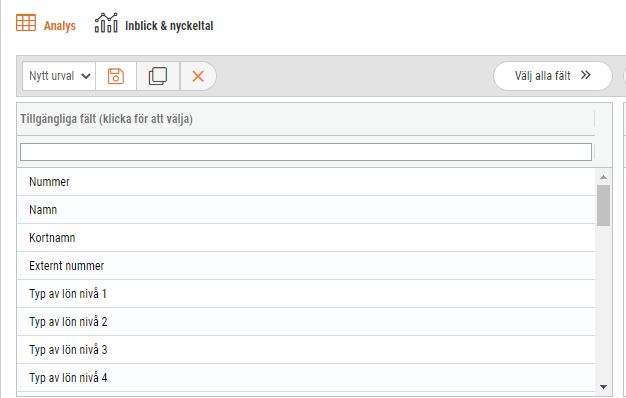Click the orange Analys table icon

click(26, 23)
